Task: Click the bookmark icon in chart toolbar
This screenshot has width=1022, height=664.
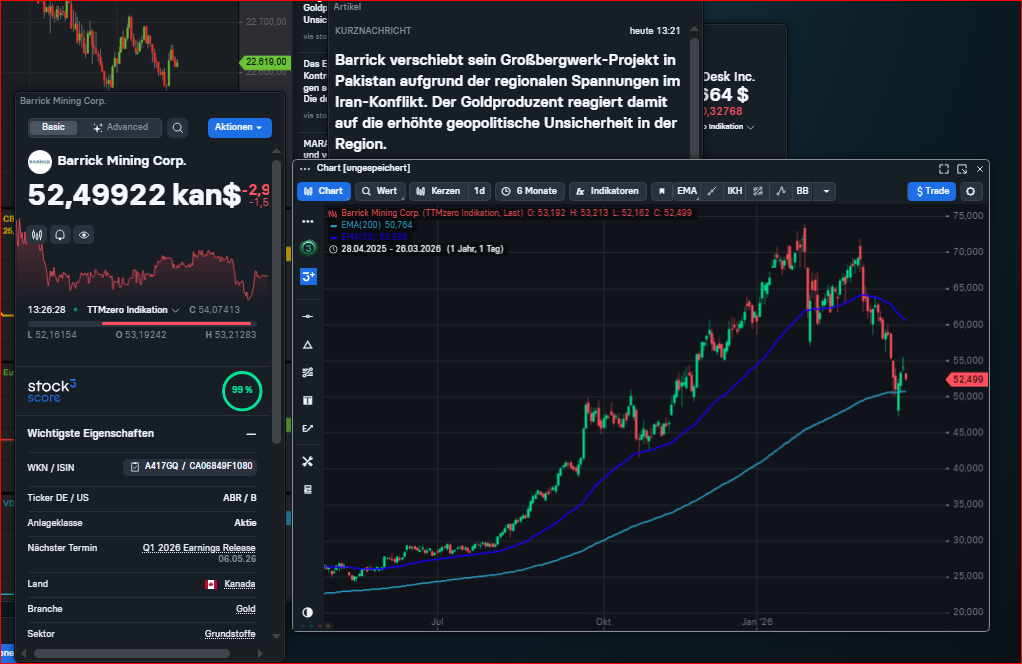Action: (660, 191)
